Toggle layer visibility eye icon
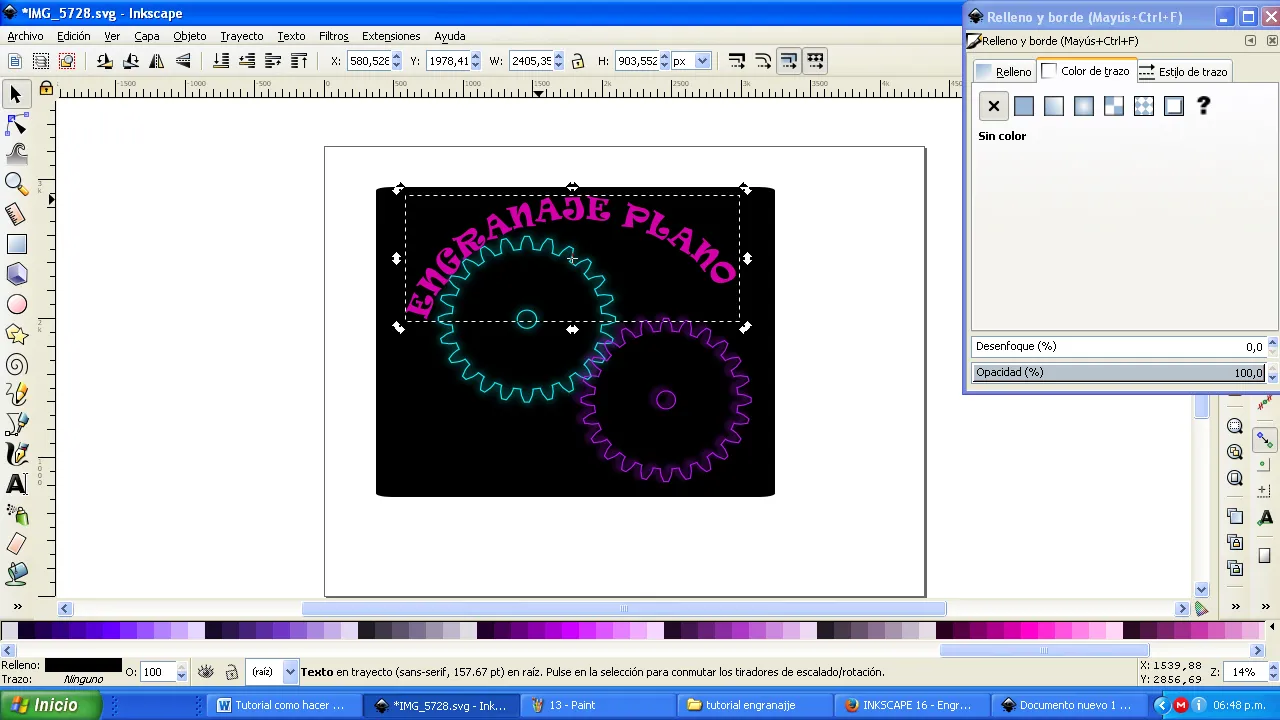 tap(206, 672)
